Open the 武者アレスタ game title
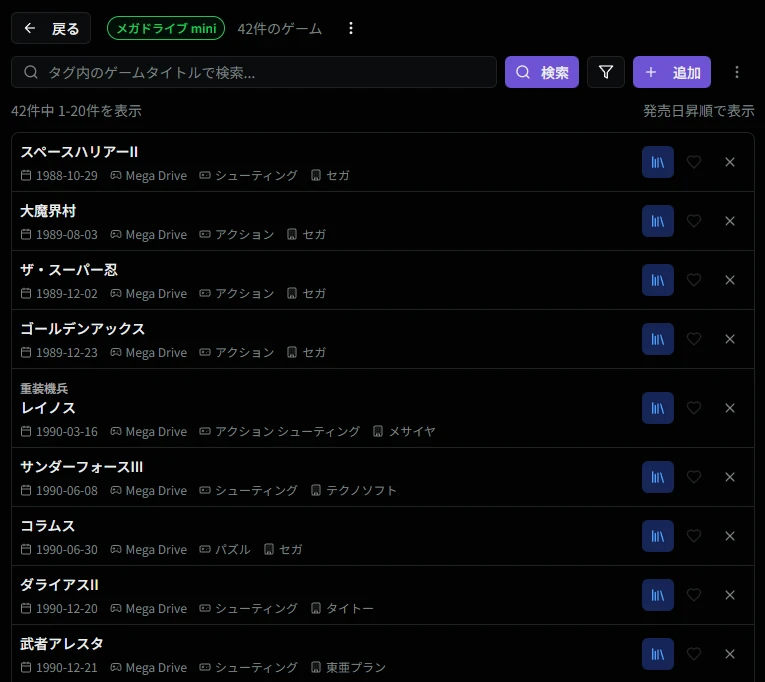 (61, 644)
